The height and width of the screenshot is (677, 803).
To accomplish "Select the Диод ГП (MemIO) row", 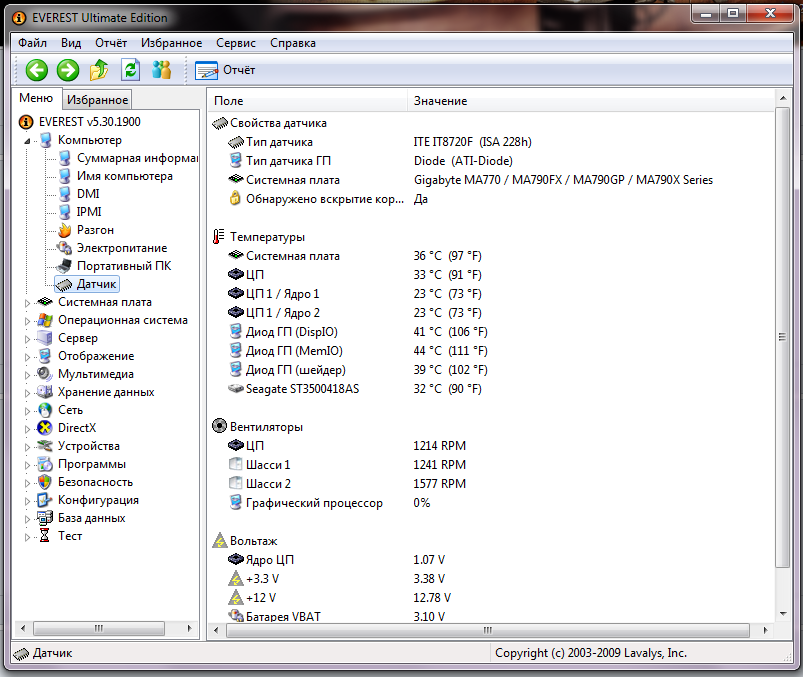I will [492, 351].
